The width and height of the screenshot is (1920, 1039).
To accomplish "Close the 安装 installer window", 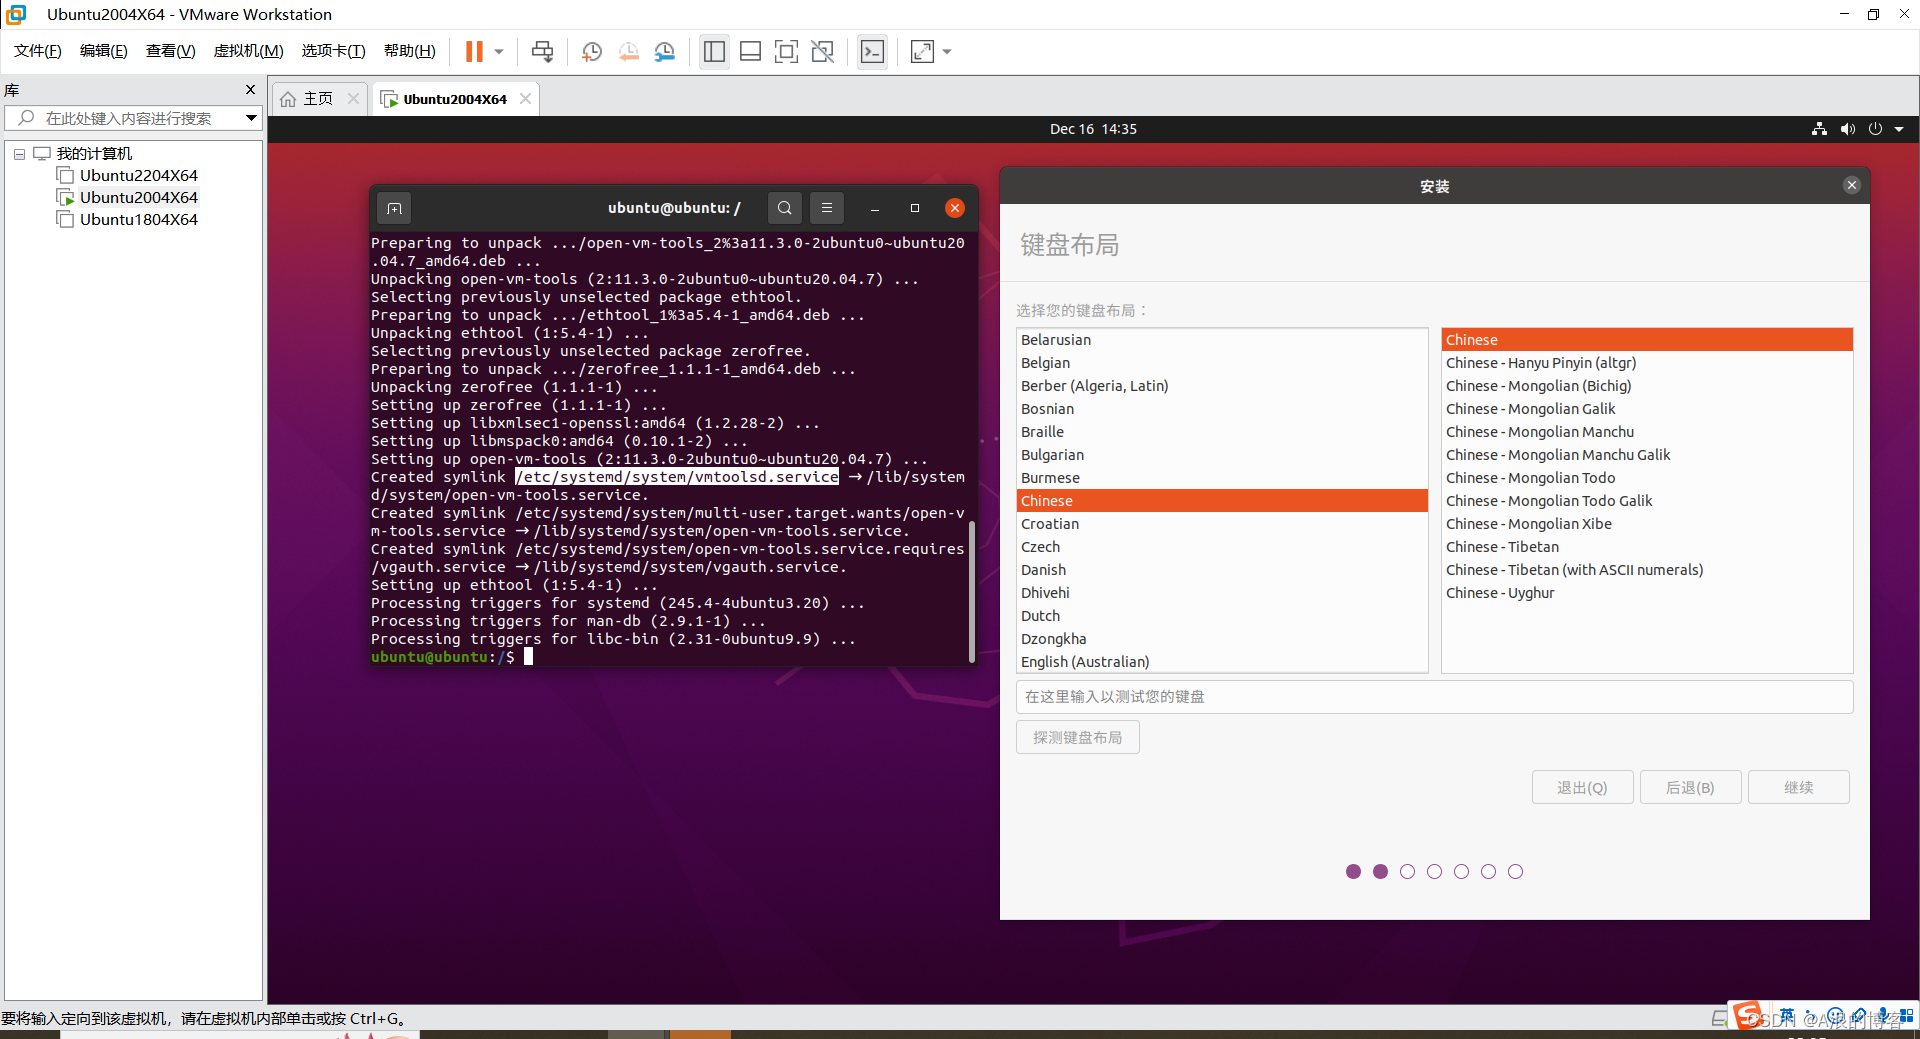I will [1852, 185].
